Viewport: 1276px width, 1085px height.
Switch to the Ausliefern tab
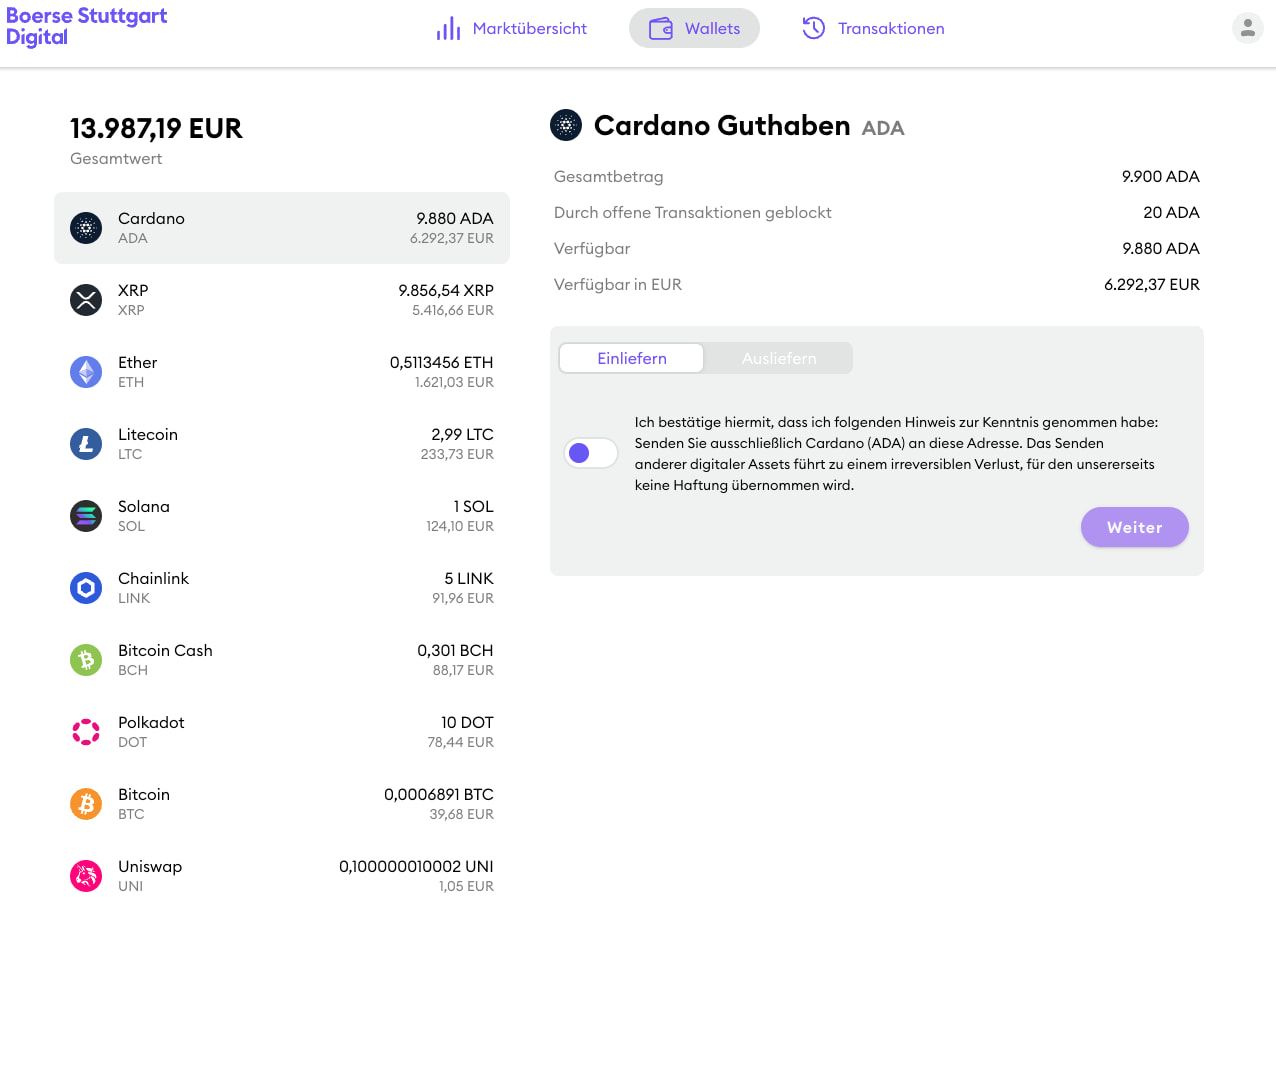coord(778,358)
